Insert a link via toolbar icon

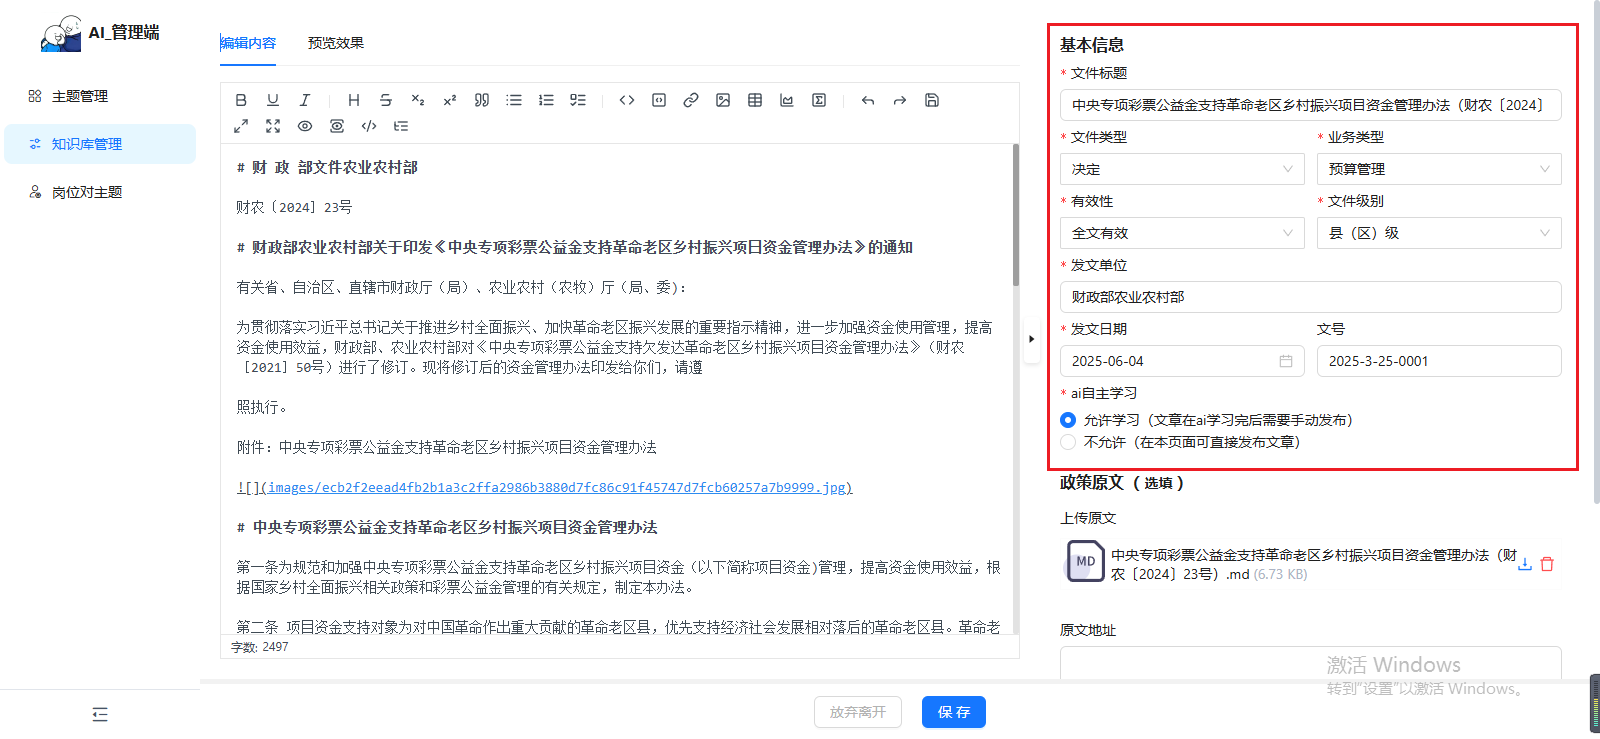coord(691,100)
